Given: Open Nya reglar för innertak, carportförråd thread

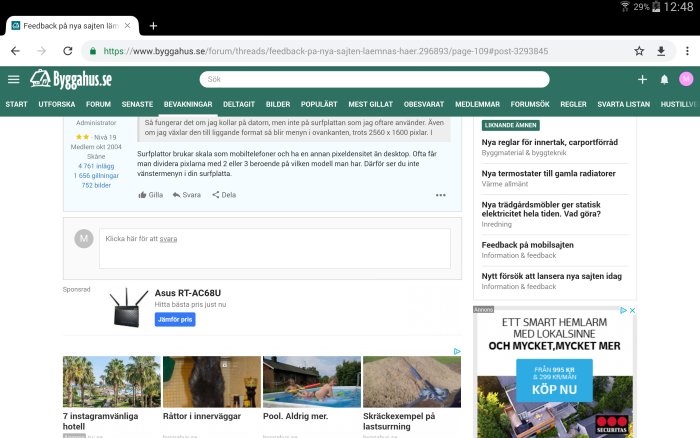Looking at the screenshot, I should (x=550, y=142).
